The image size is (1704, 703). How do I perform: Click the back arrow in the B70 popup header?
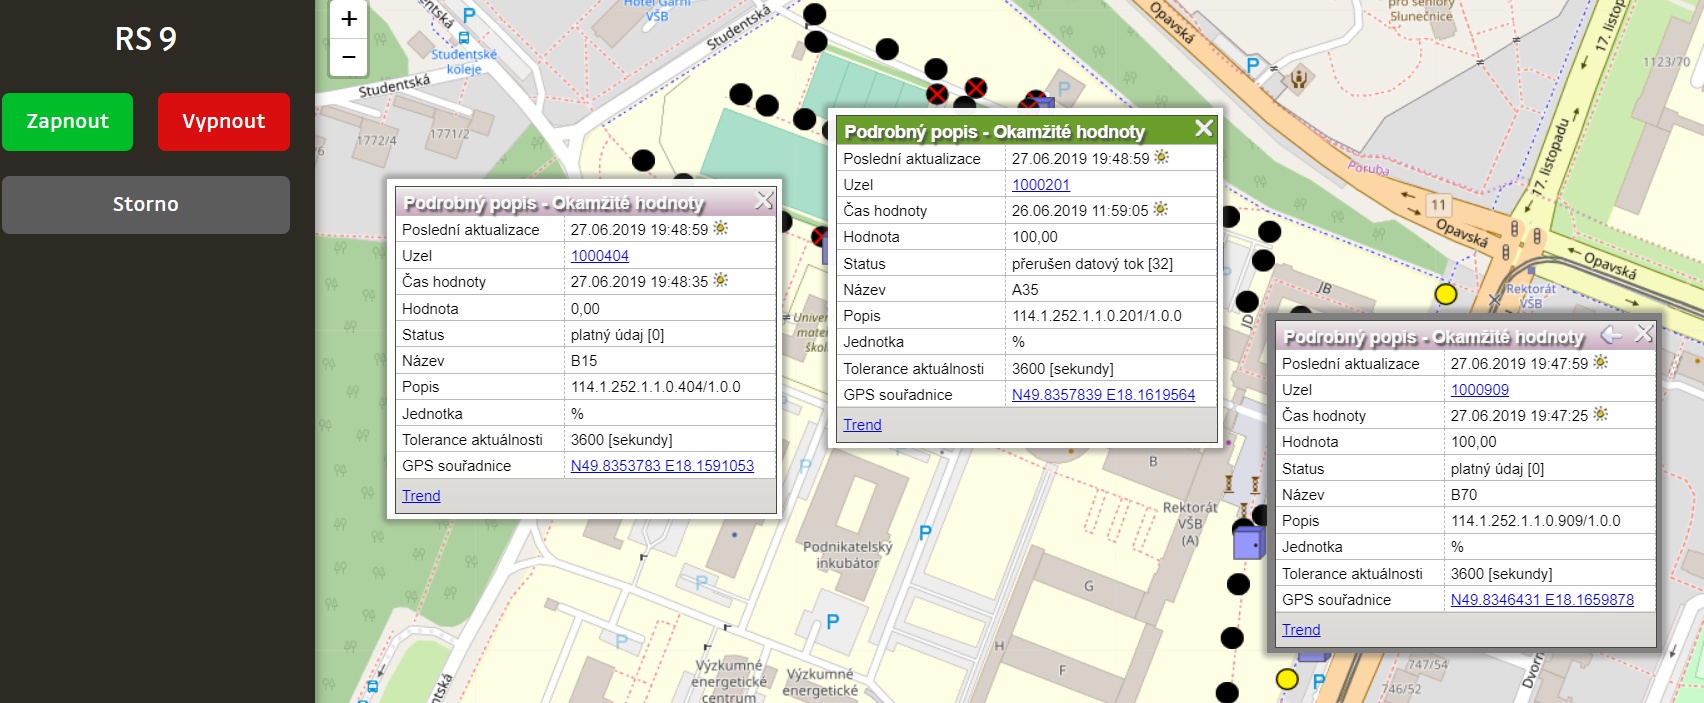[x=1612, y=334]
